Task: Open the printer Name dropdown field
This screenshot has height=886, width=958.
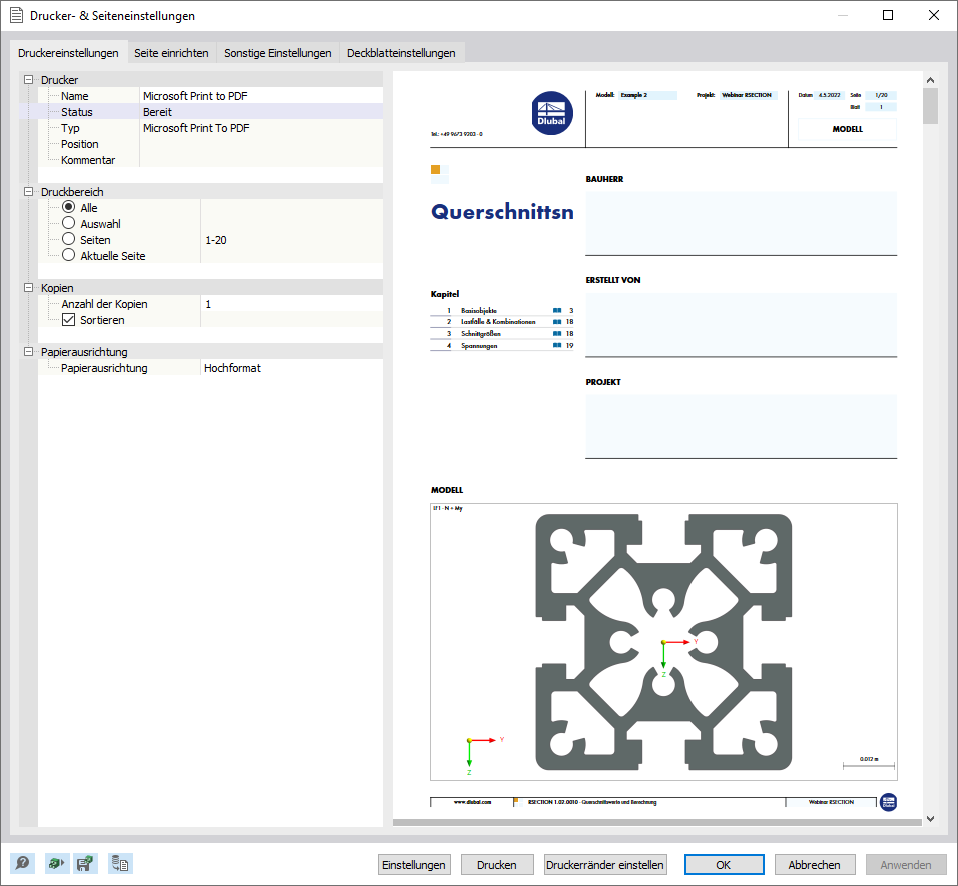Action: coord(261,96)
